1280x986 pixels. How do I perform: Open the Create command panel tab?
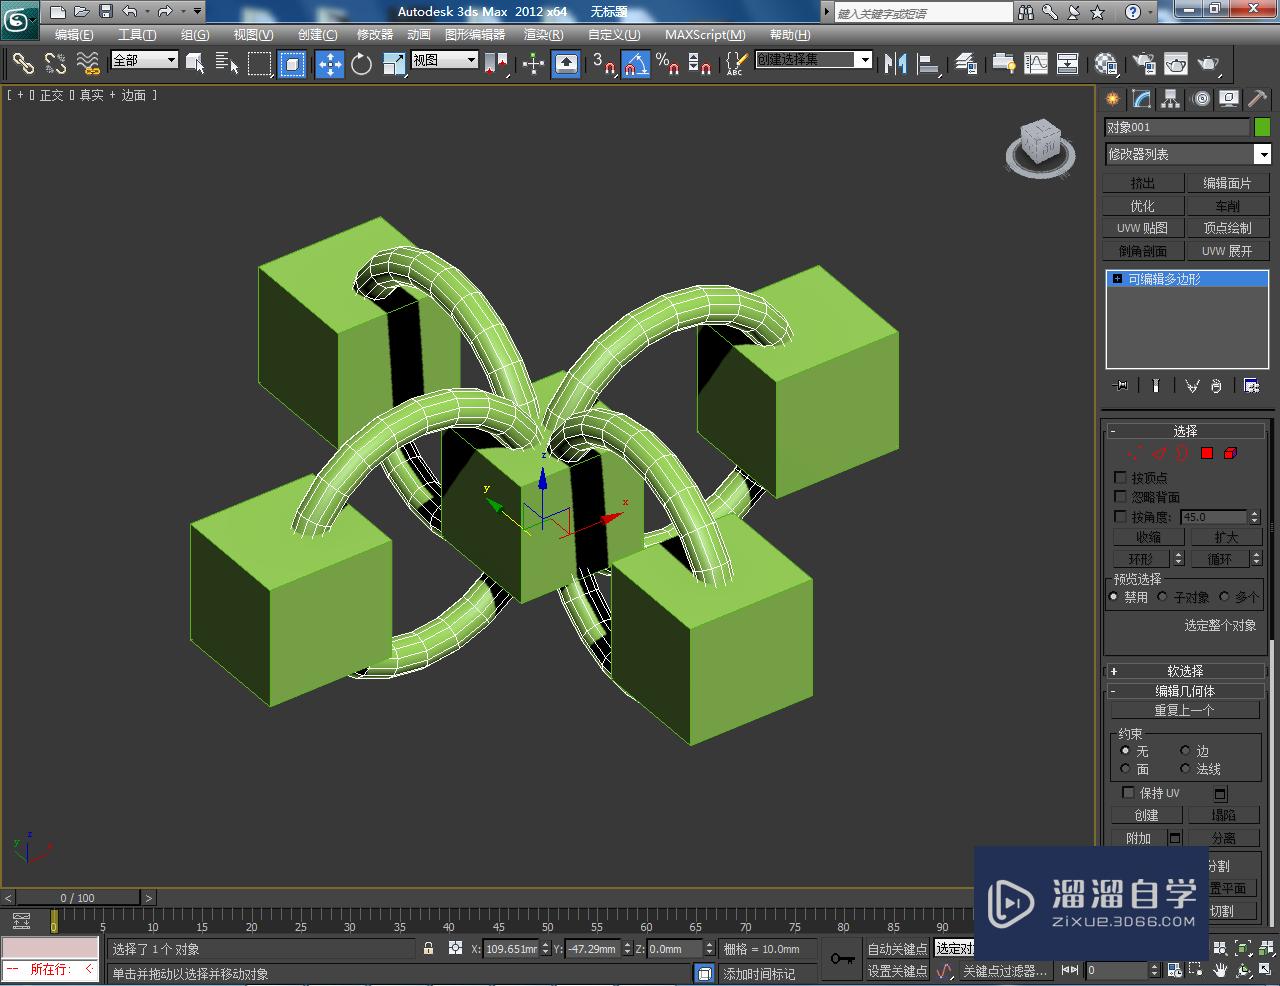1113,99
